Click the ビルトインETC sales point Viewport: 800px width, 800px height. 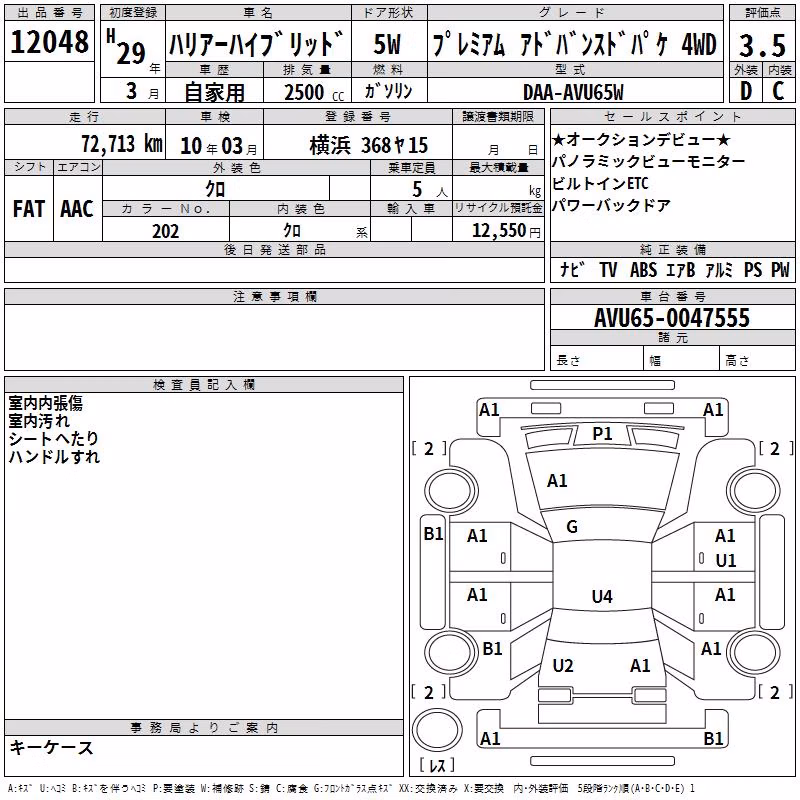(600, 183)
